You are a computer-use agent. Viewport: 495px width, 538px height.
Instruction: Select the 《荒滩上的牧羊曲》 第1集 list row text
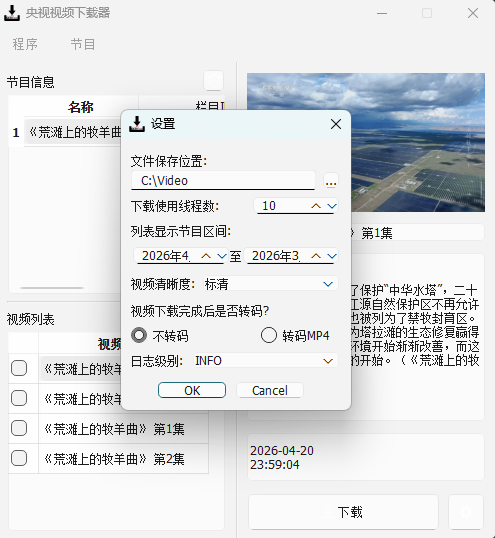point(114,429)
